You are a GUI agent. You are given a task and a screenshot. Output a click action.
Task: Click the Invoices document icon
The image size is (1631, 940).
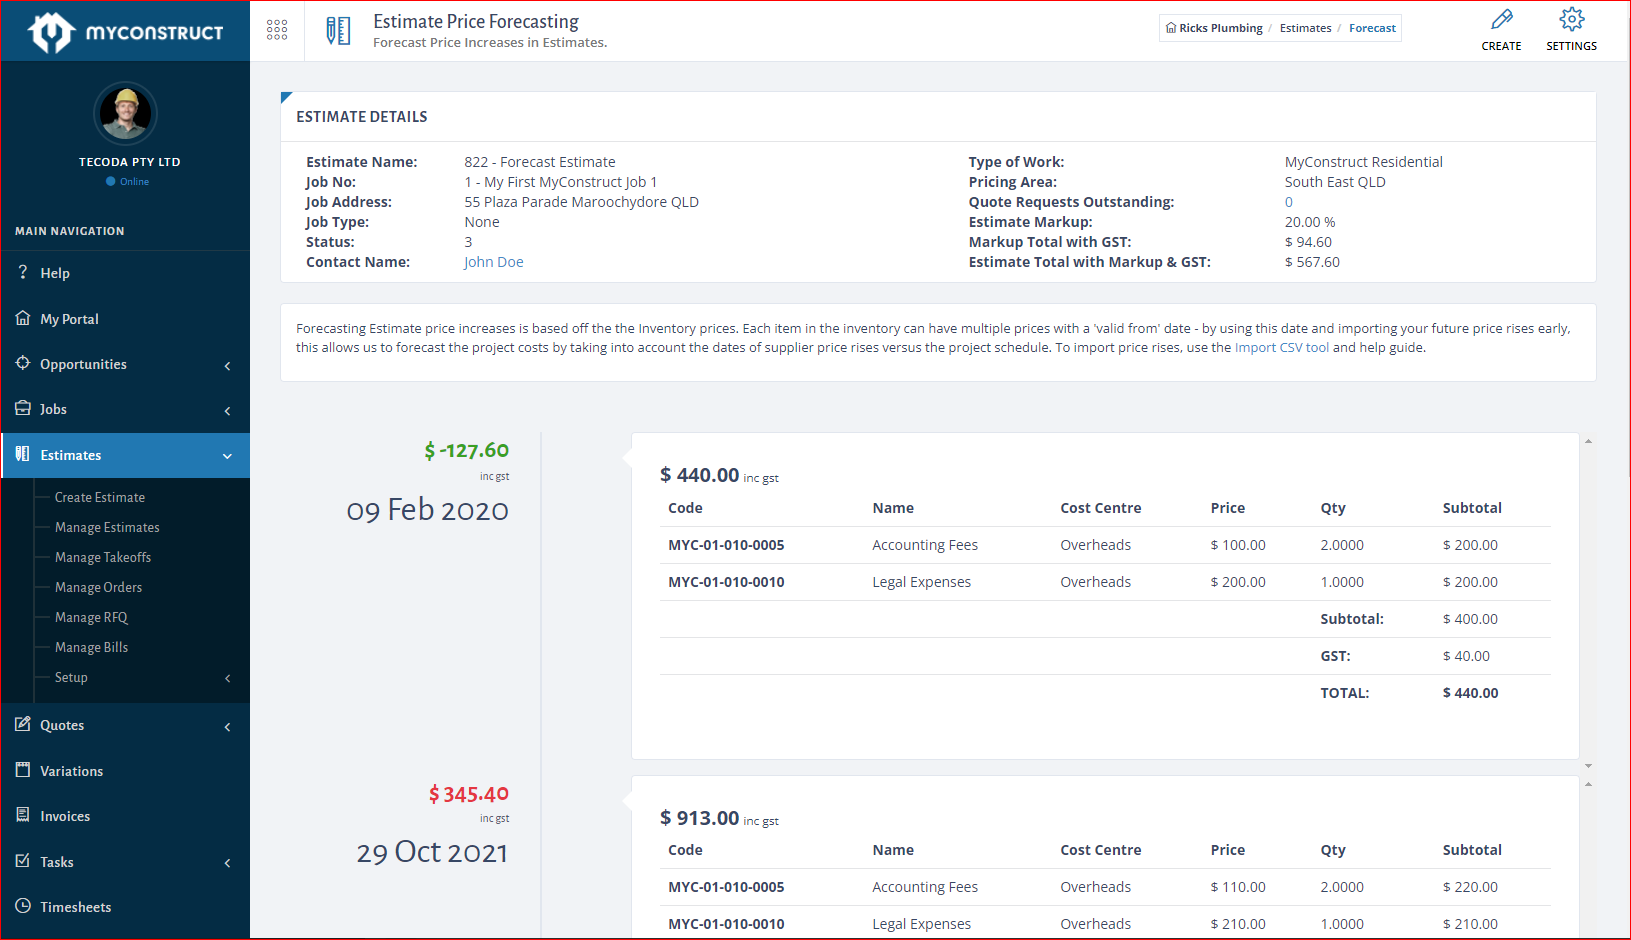coord(23,815)
